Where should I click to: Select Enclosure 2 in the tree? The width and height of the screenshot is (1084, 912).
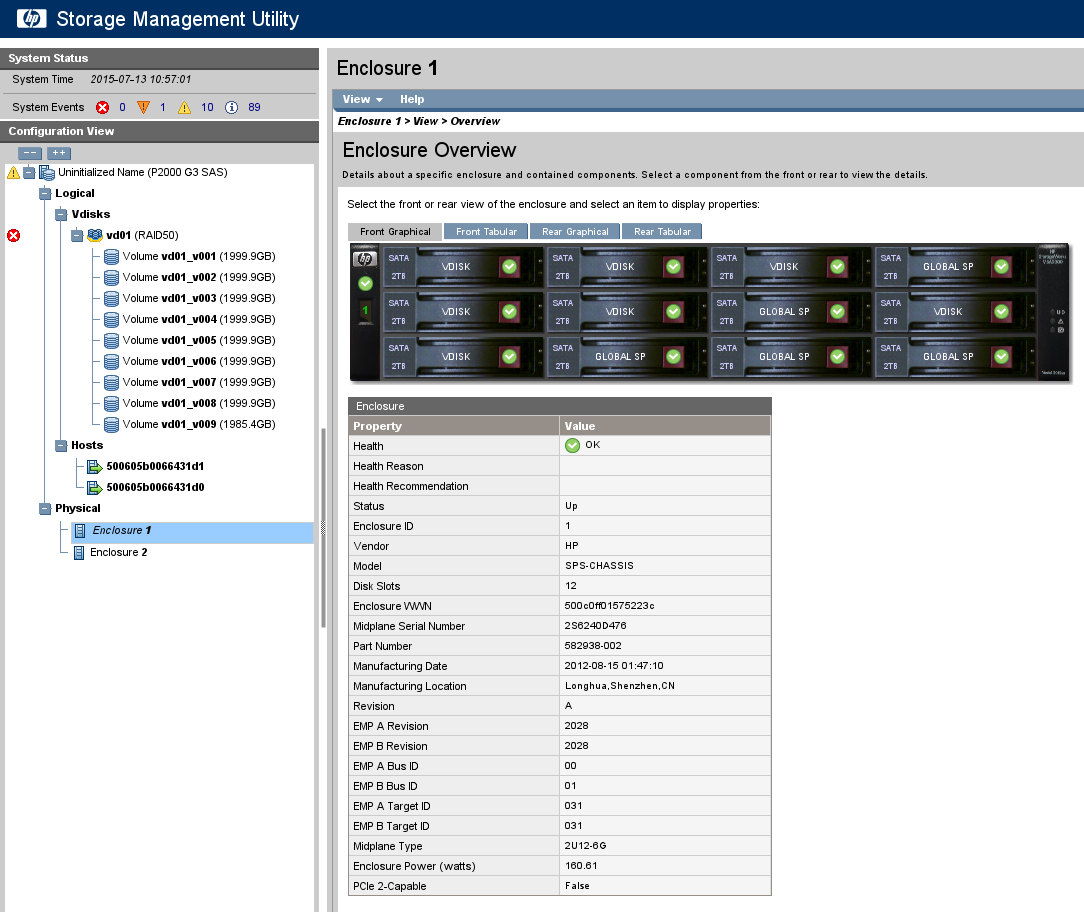tap(118, 552)
